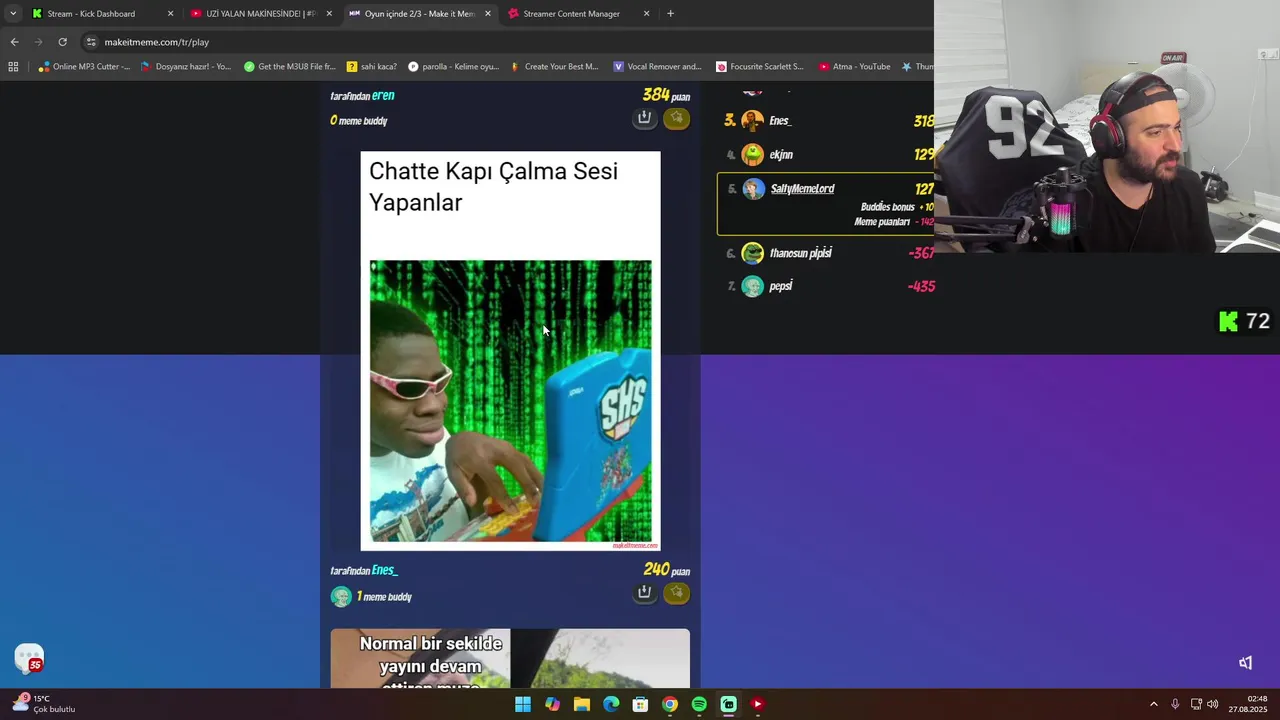Screen dimensions: 1280x720
Task: Reload the makeitmeme page
Action: tap(62, 42)
